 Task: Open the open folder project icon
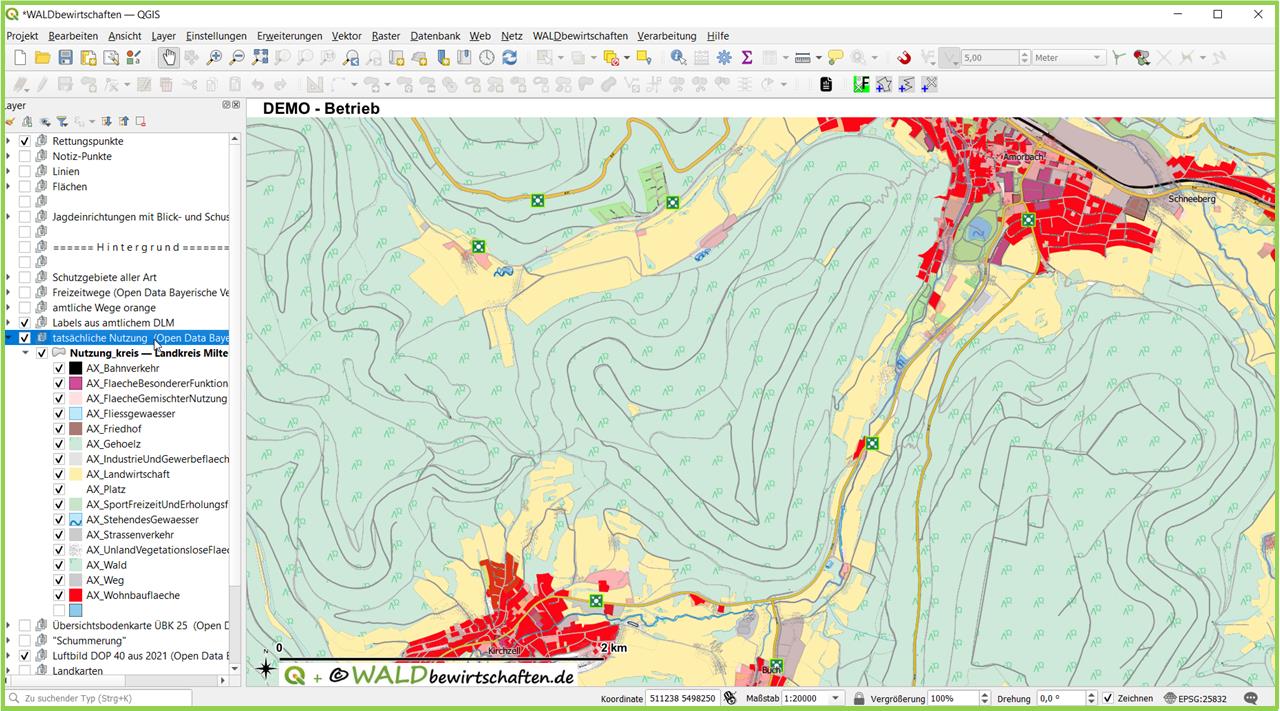click(x=42, y=58)
